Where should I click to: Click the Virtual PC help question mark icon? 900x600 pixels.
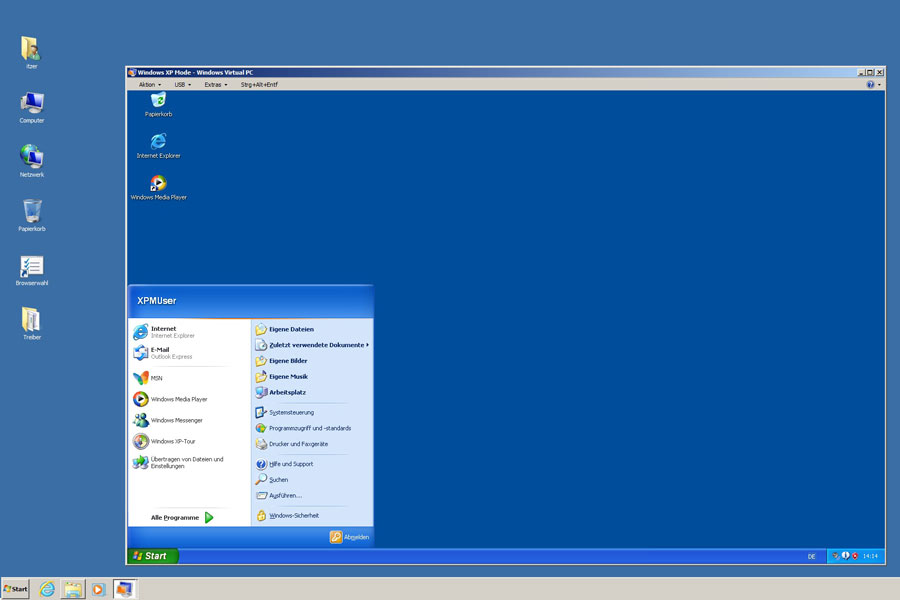[x=870, y=84]
